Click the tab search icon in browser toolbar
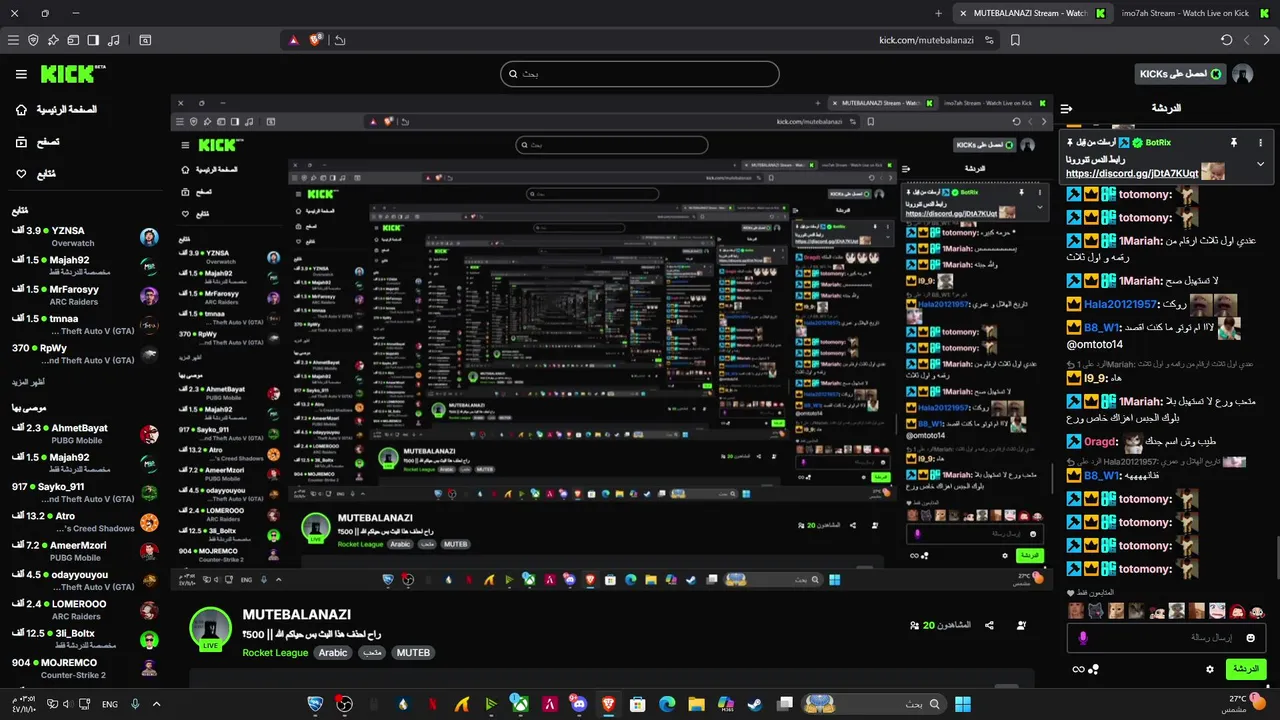 click(x=145, y=40)
